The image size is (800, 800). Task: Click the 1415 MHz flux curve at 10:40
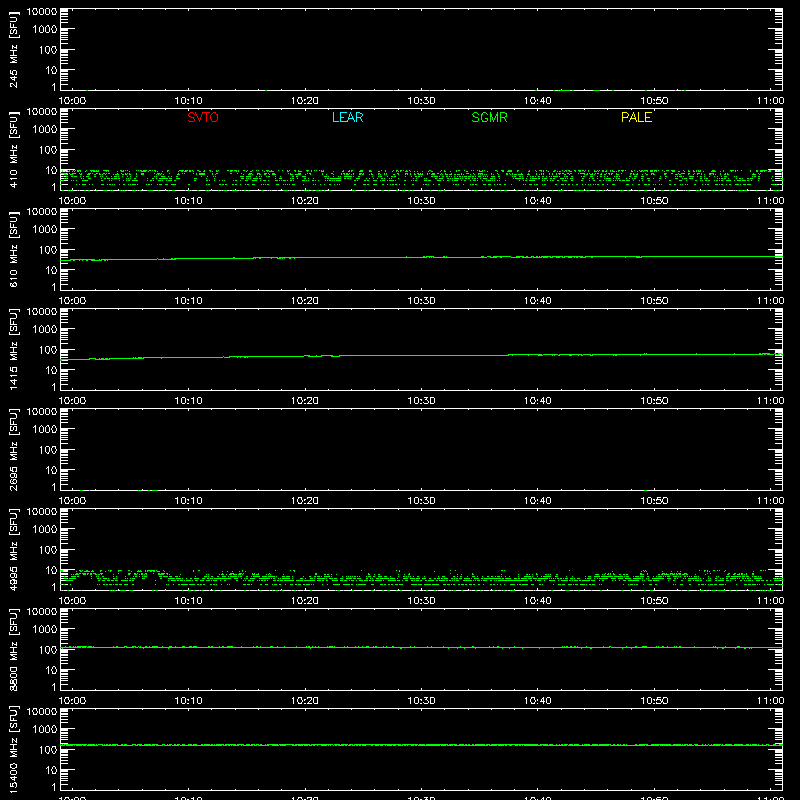tap(537, 355)
